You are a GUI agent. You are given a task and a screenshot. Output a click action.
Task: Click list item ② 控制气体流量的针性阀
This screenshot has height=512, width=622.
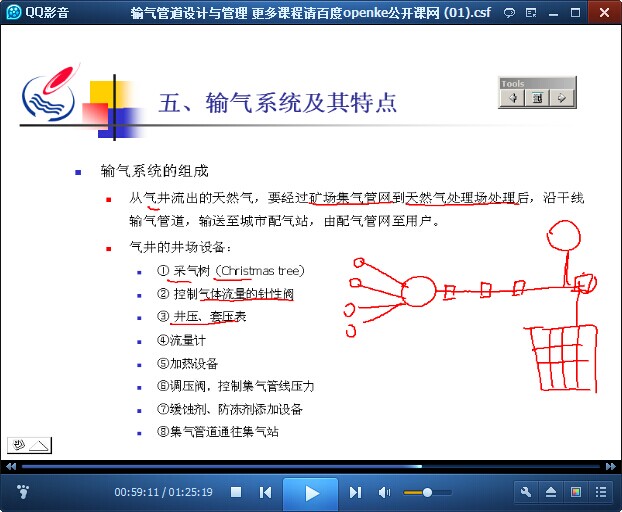225,294
